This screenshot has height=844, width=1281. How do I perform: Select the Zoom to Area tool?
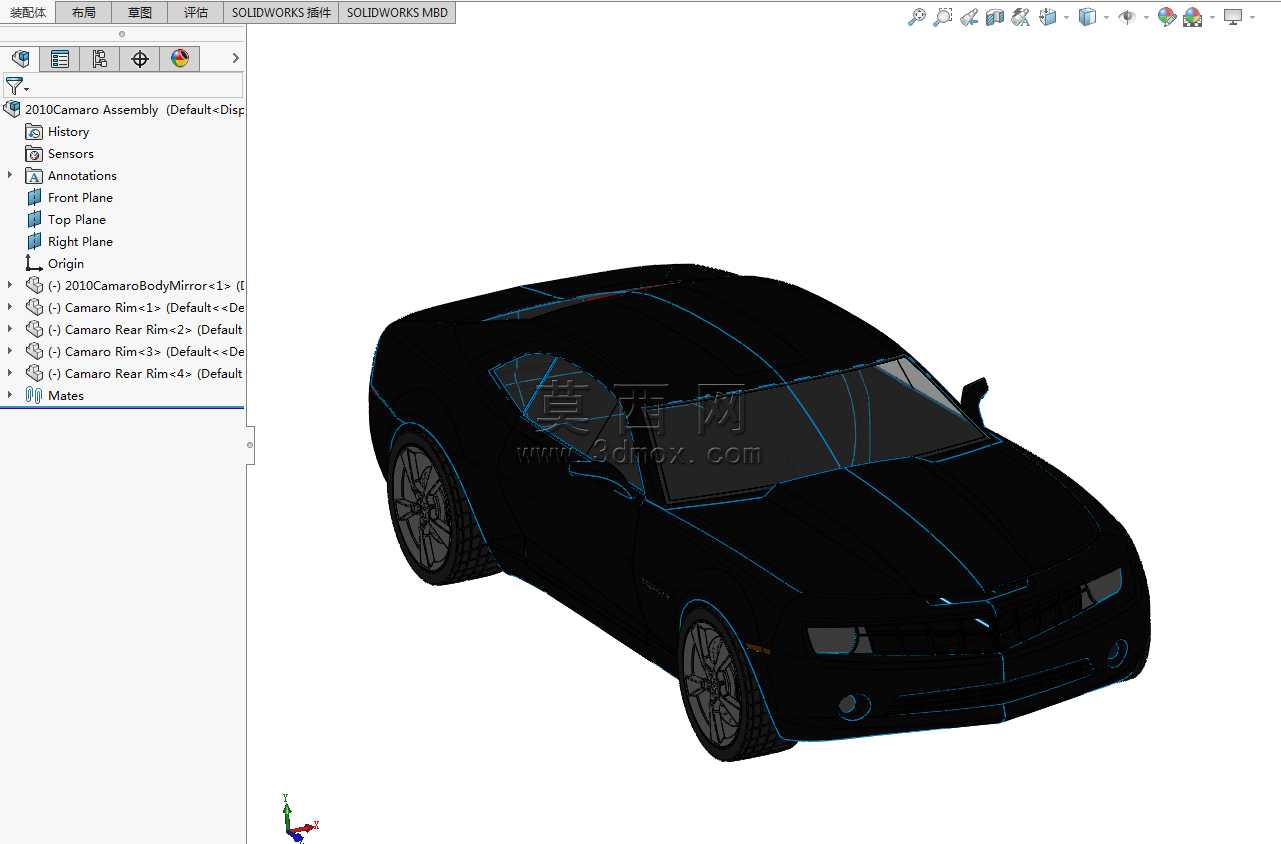click(942, 17)
